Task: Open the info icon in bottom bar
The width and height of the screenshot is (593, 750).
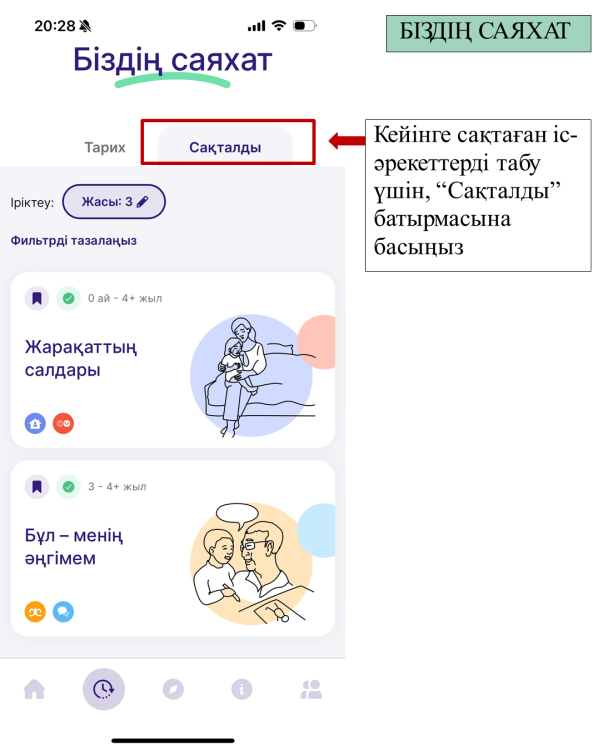Action: [242, 689]
